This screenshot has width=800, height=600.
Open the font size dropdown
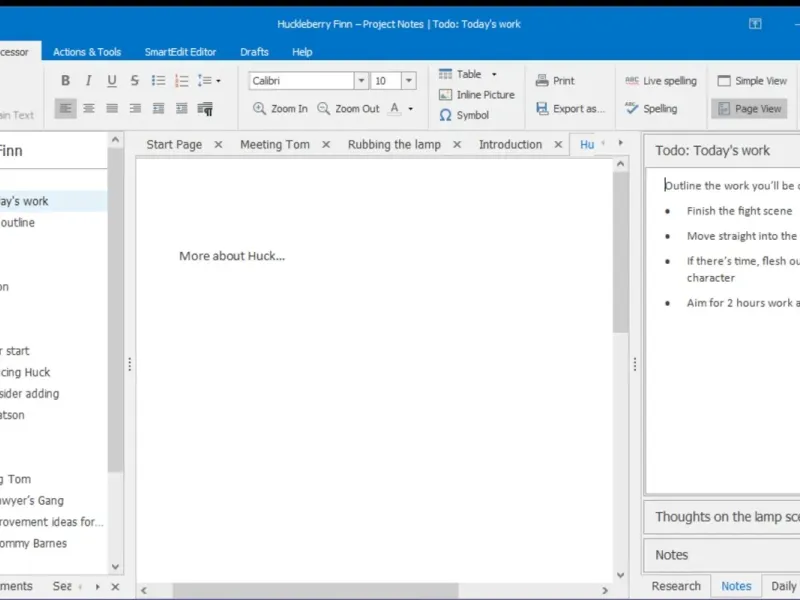click(408, 81)
